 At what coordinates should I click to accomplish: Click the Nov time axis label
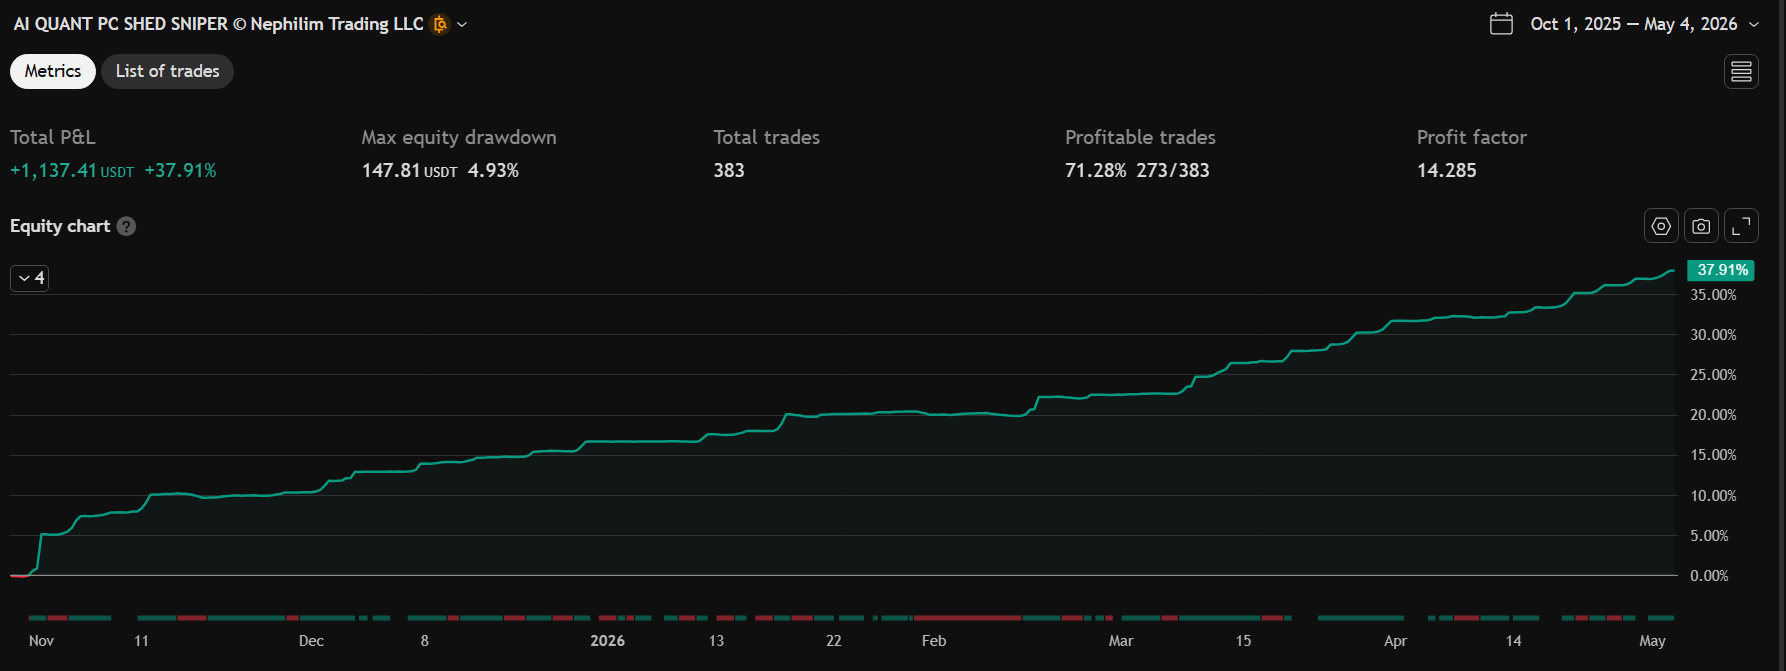[x=42, y=641]
